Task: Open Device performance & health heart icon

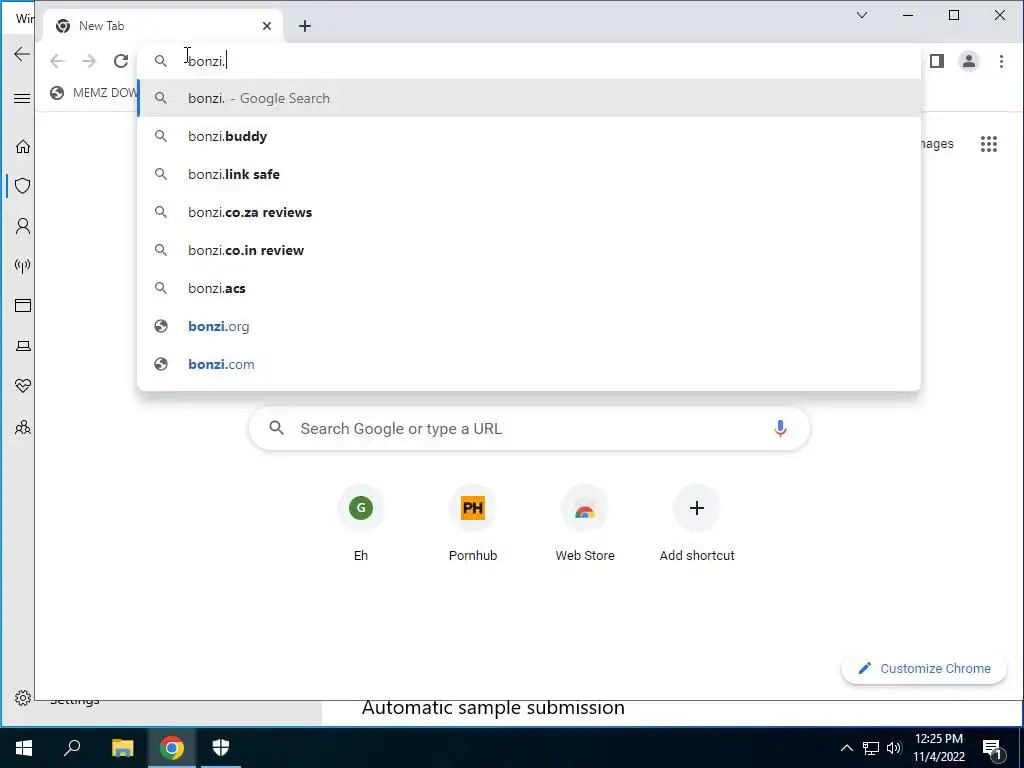Action: [23, 386]
